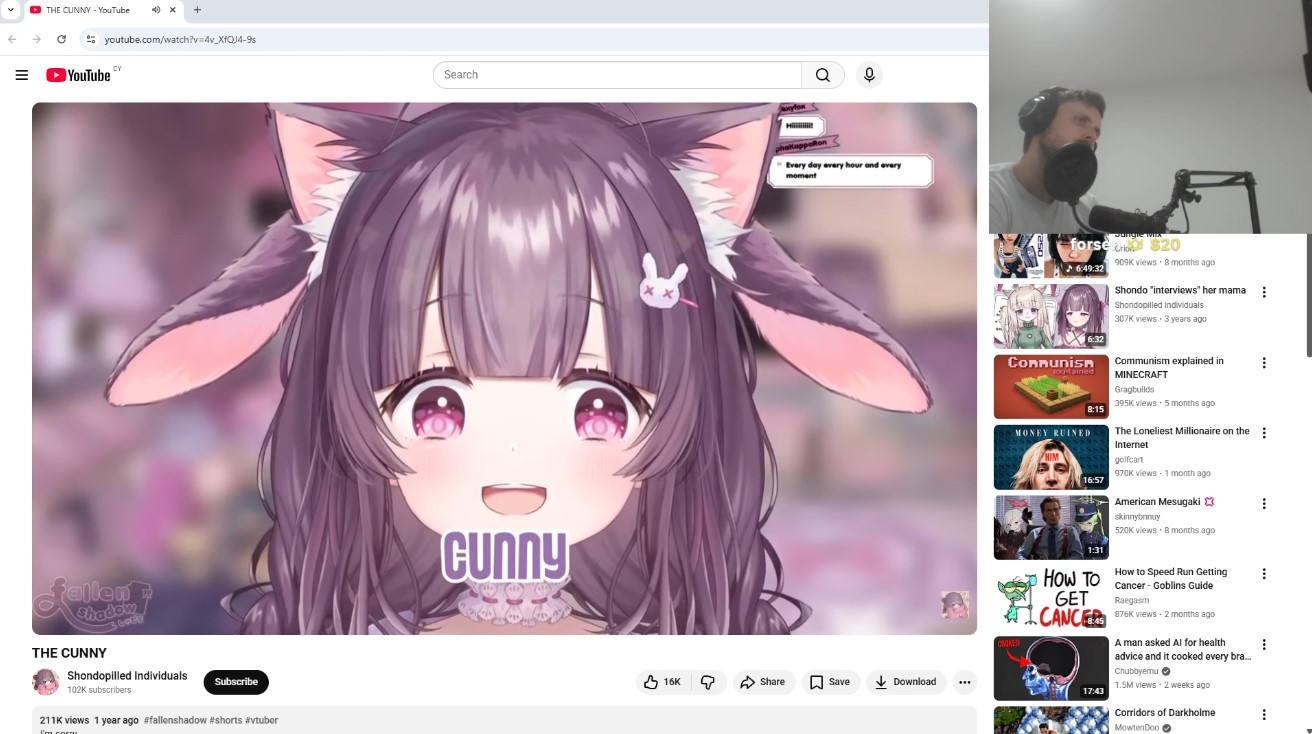Open the A man asked AI thumbnail
Screen dimensions: 1312x734
[x=1051, y=669]
